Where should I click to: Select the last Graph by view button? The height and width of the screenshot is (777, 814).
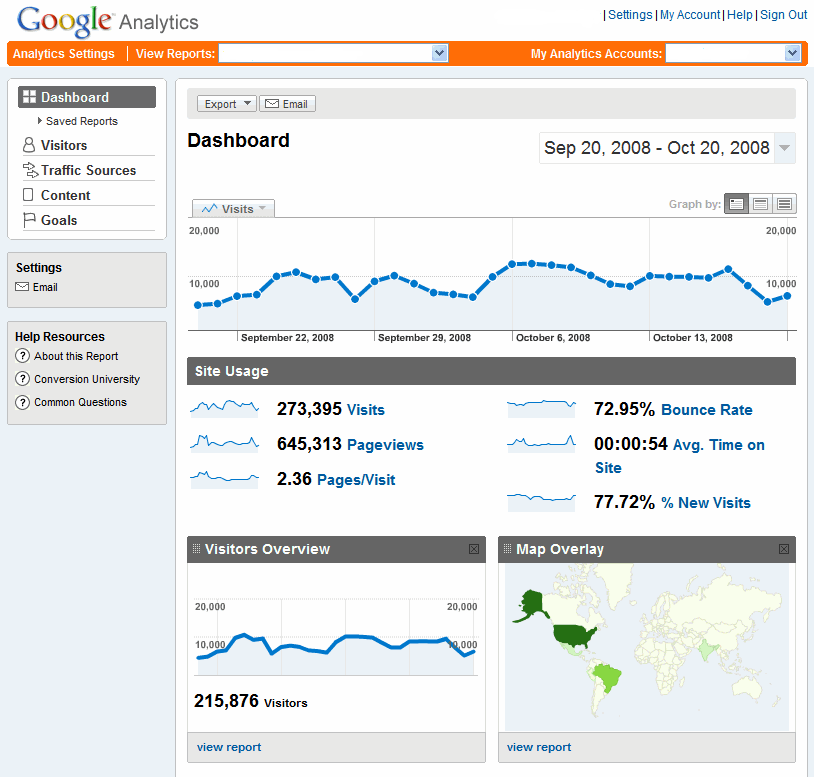(785, 204)
